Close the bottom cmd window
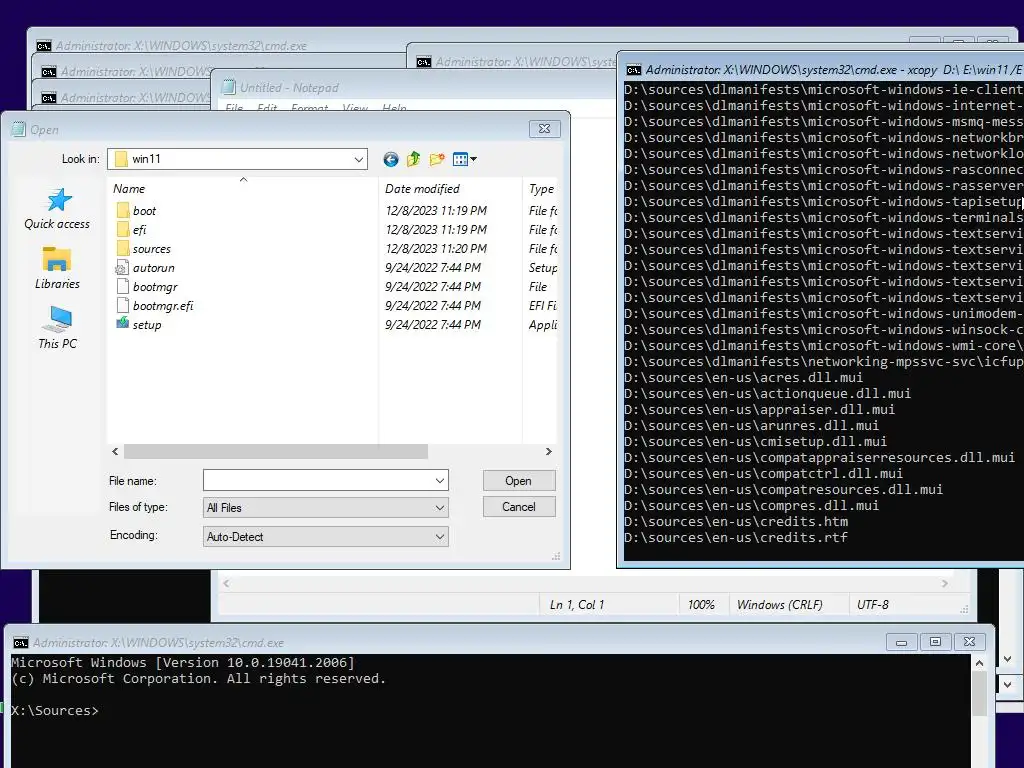 970,642
